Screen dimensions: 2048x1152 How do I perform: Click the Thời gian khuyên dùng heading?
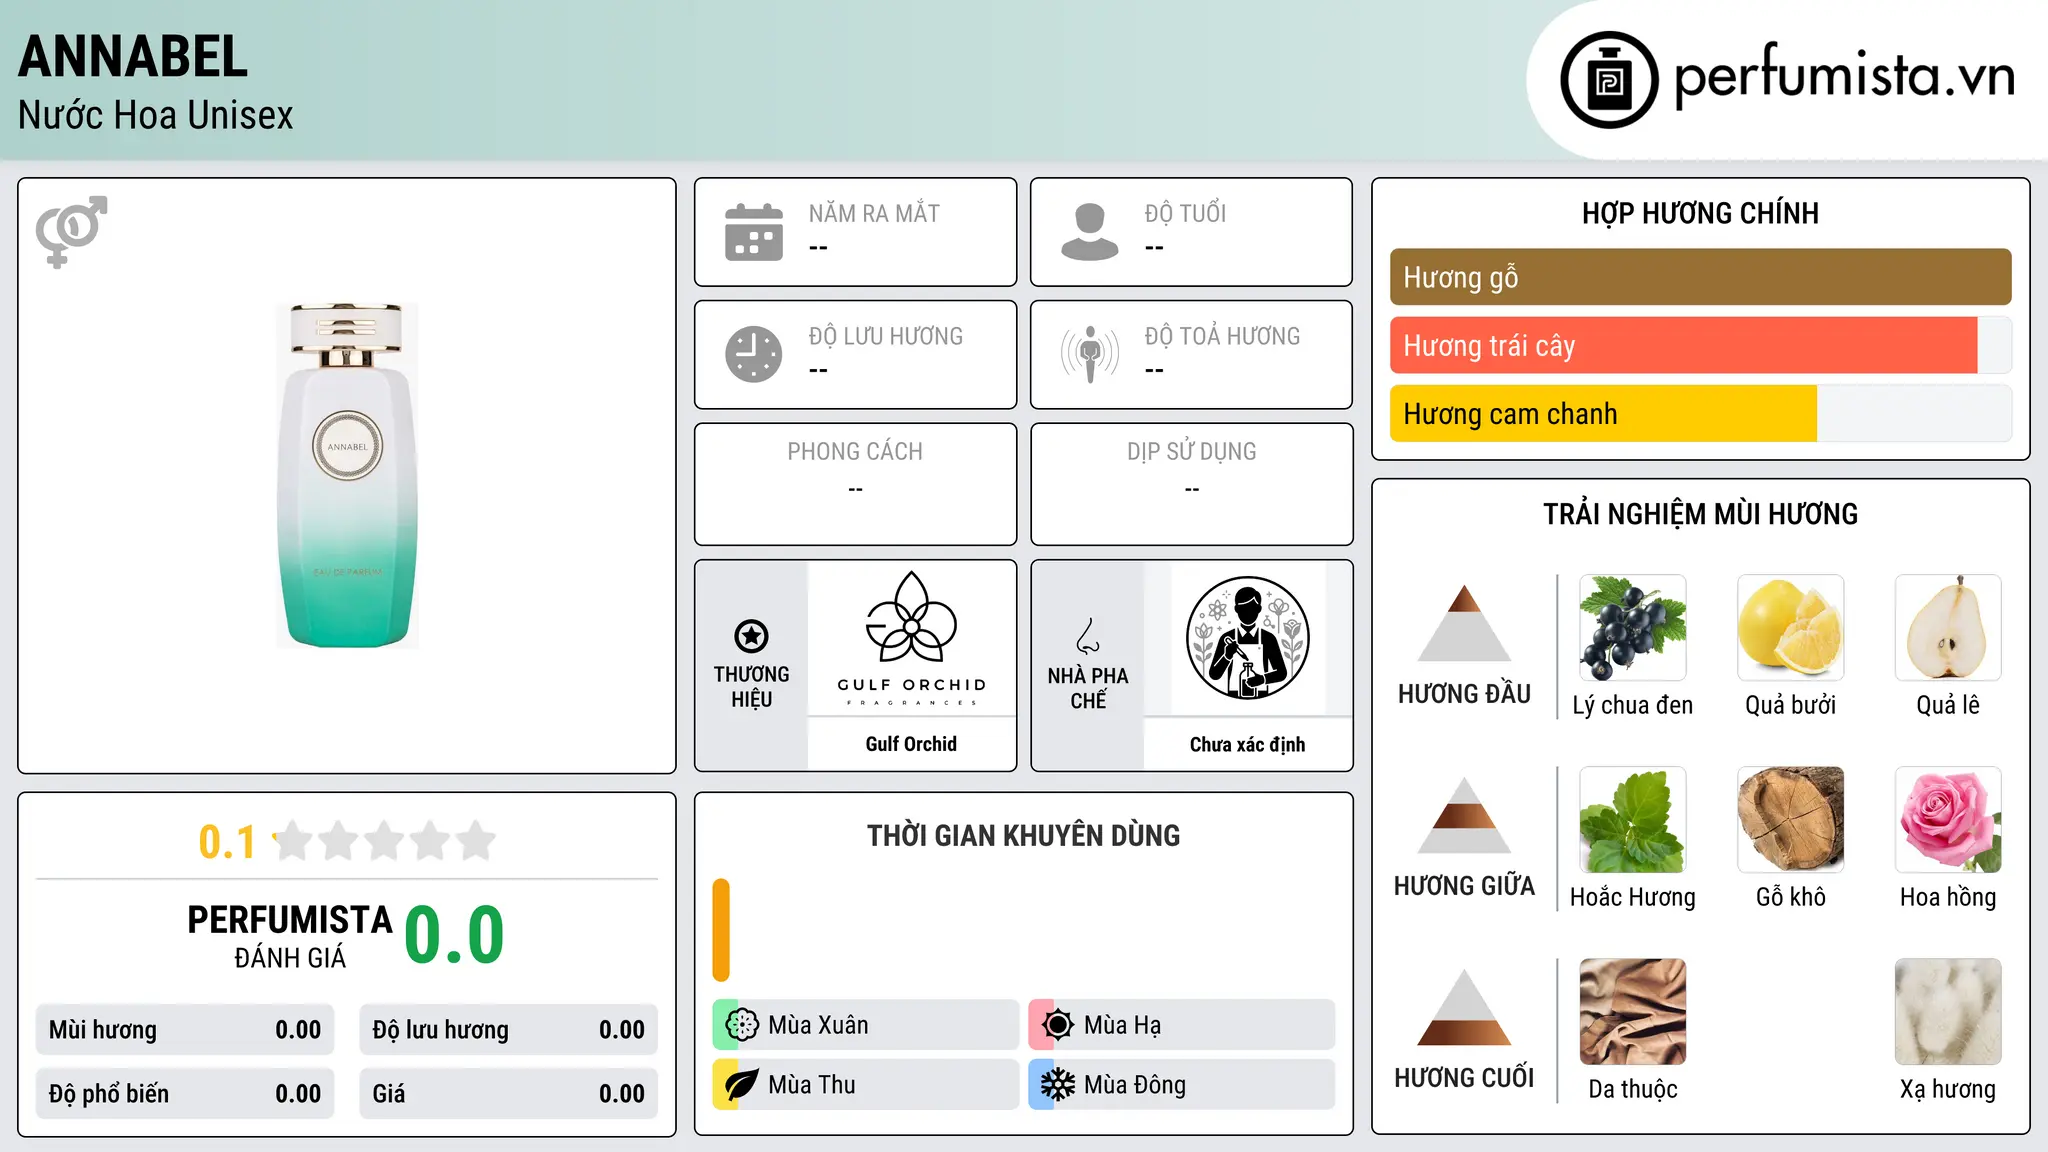[x=1023, y=835]
